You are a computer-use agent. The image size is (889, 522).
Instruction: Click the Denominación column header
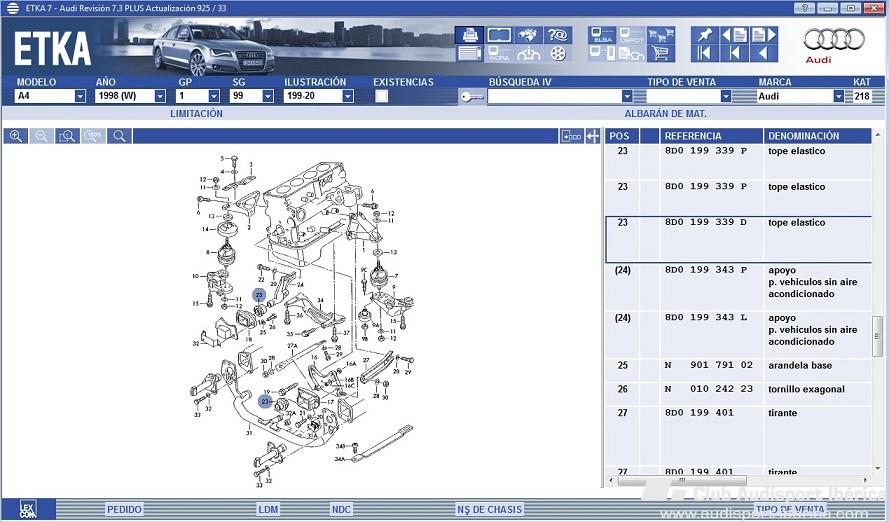click(817, 136)
